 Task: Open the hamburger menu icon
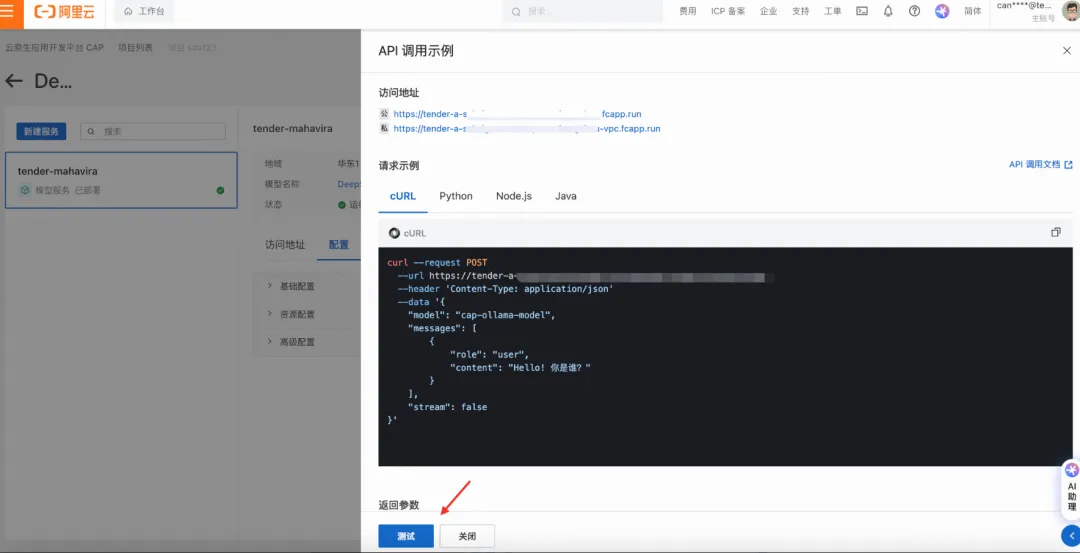[7, 12]
